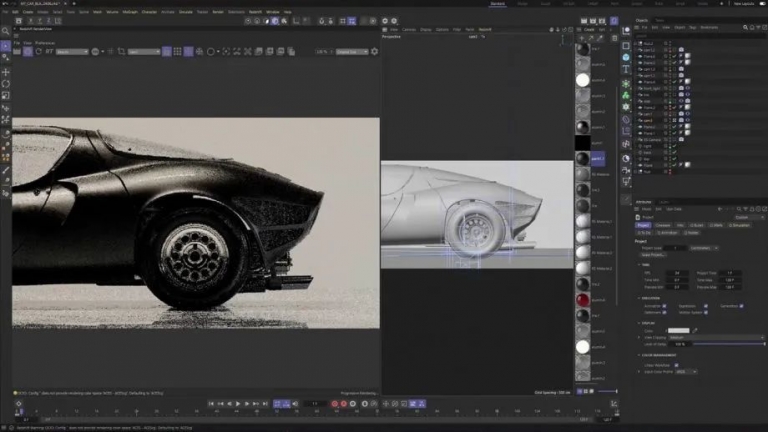Click the search magnifier icon top-left
The image size is (768, 432).
click(6, 30)
